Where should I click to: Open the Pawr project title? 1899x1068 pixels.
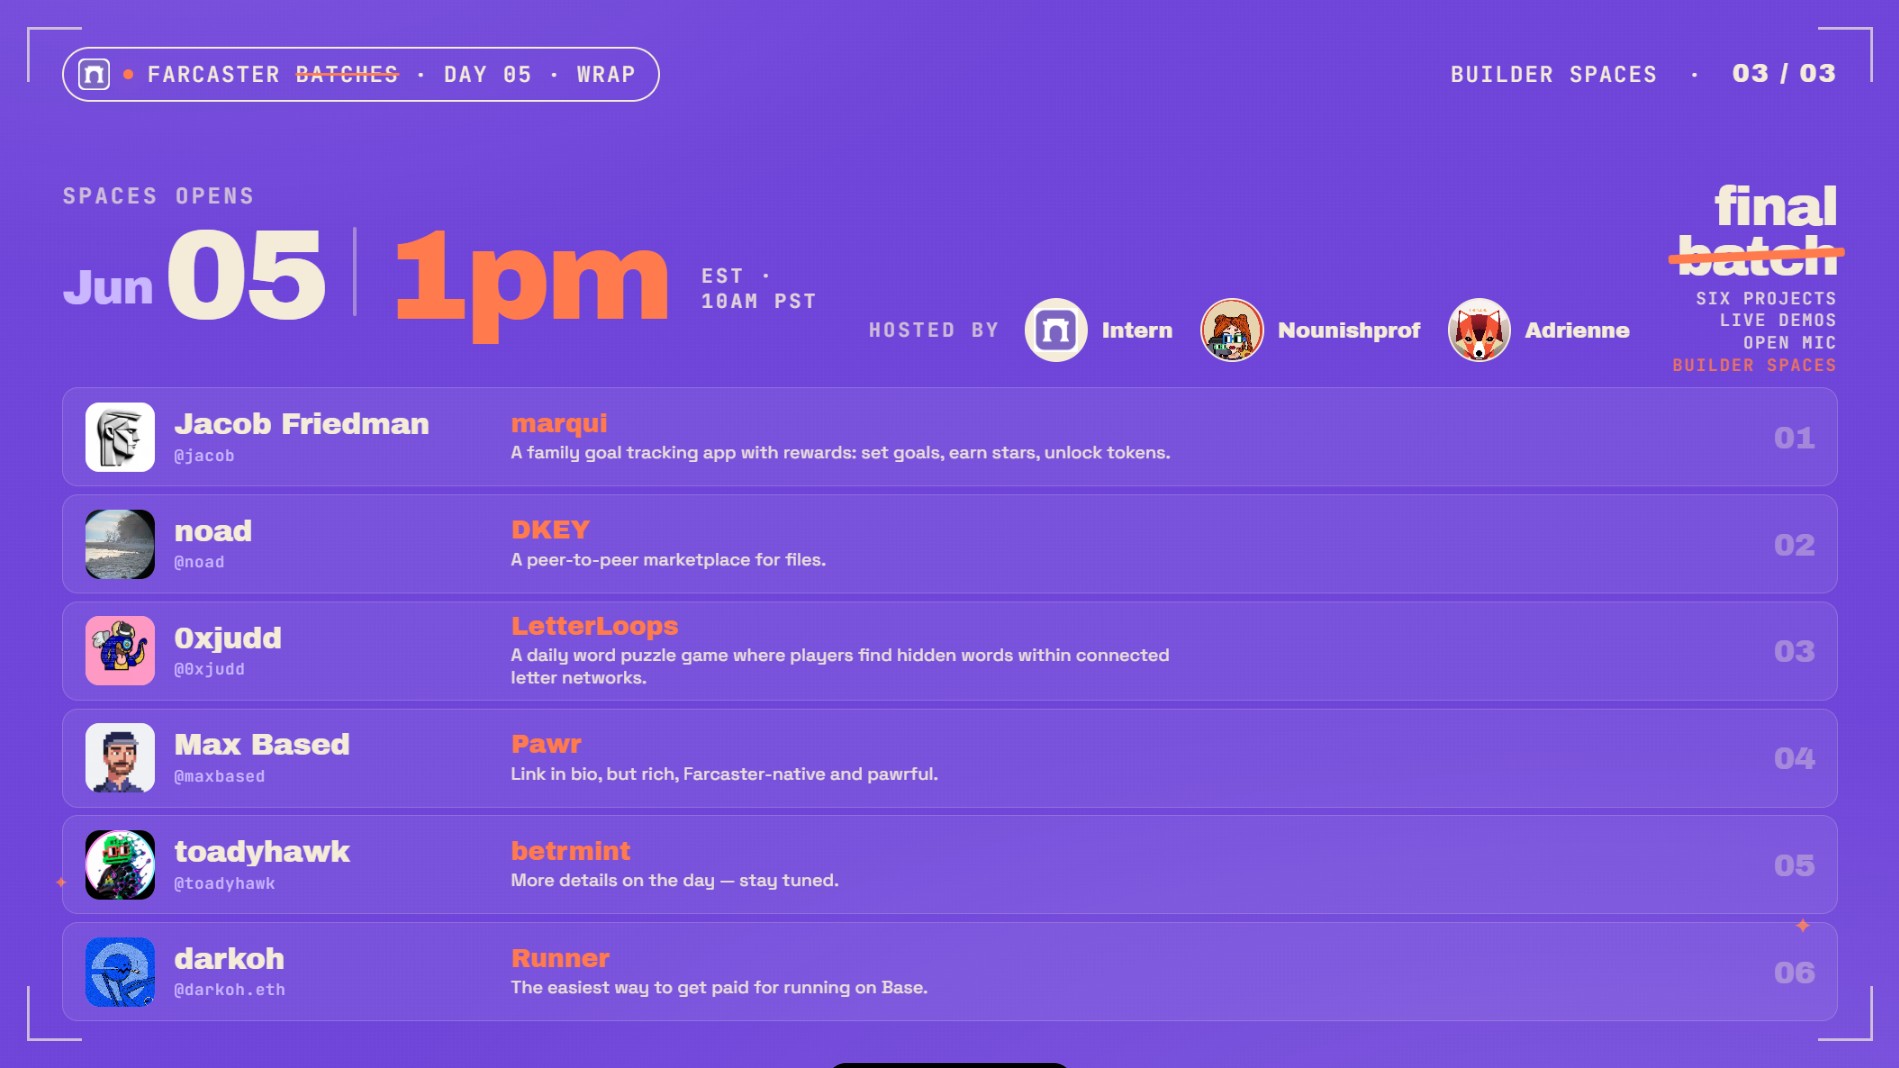546,744
